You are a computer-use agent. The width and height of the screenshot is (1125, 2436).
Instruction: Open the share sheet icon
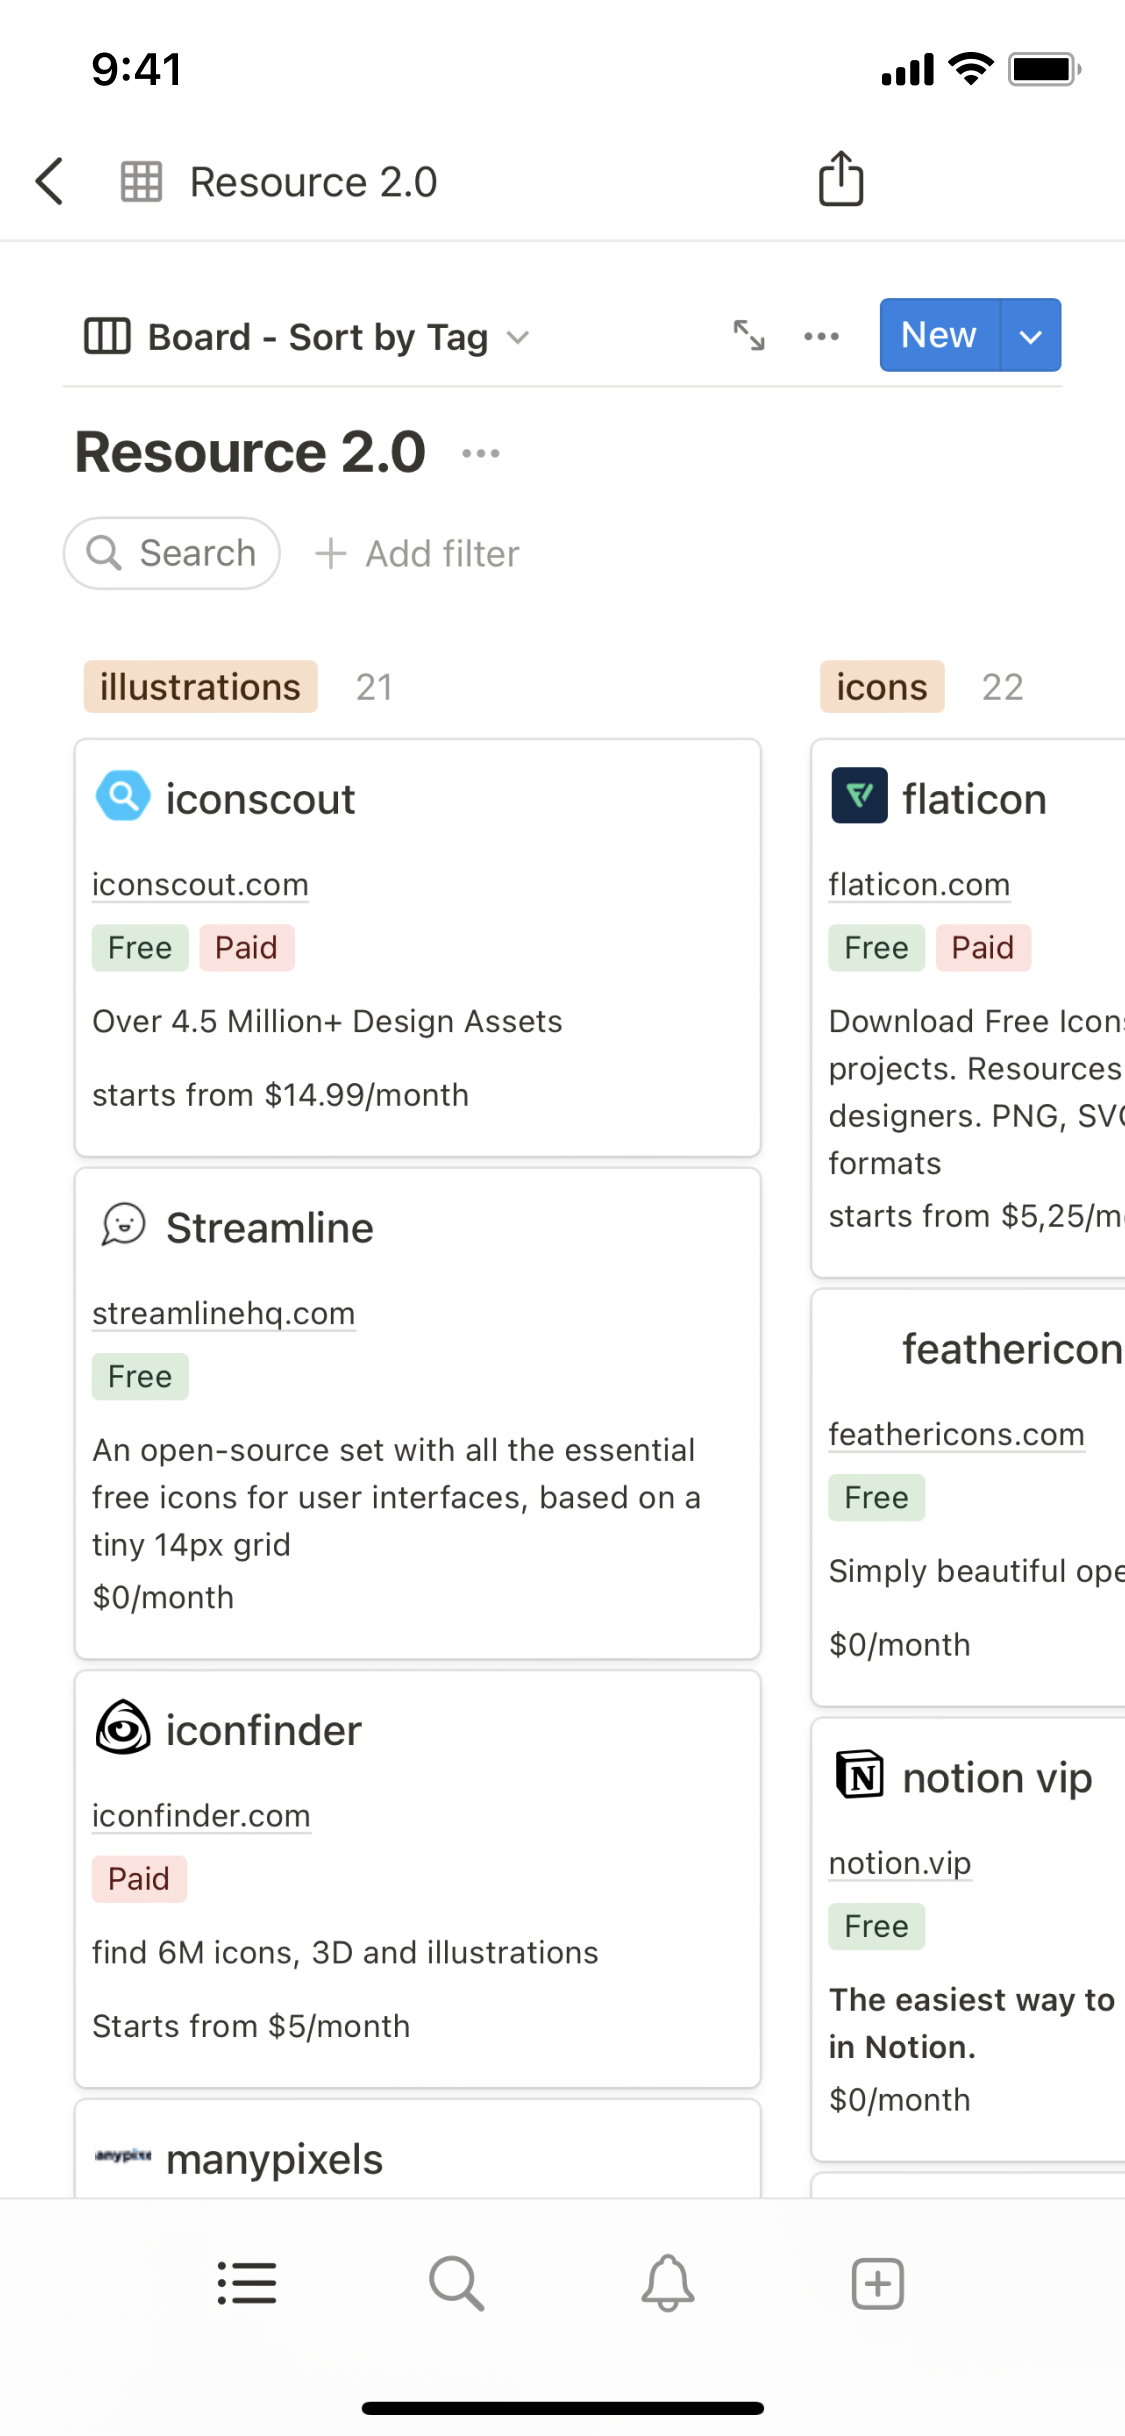[841, 180]
